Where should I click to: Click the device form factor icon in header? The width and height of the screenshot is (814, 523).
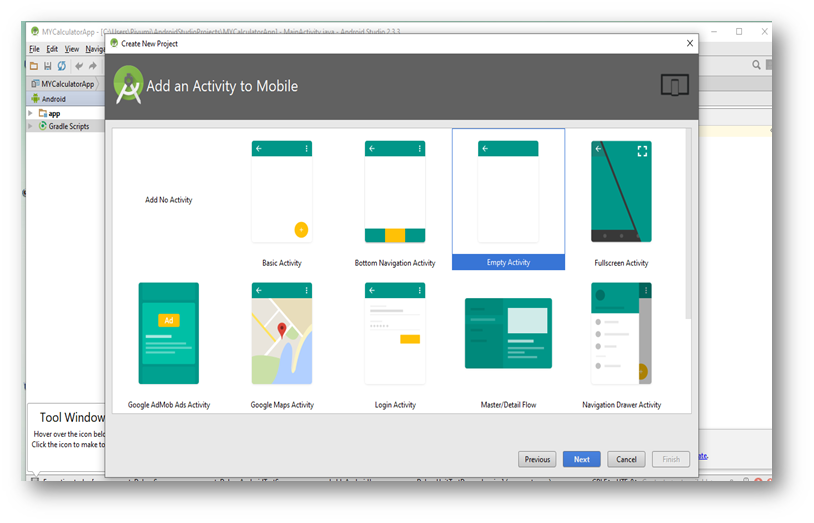click(x=674, y=85)
